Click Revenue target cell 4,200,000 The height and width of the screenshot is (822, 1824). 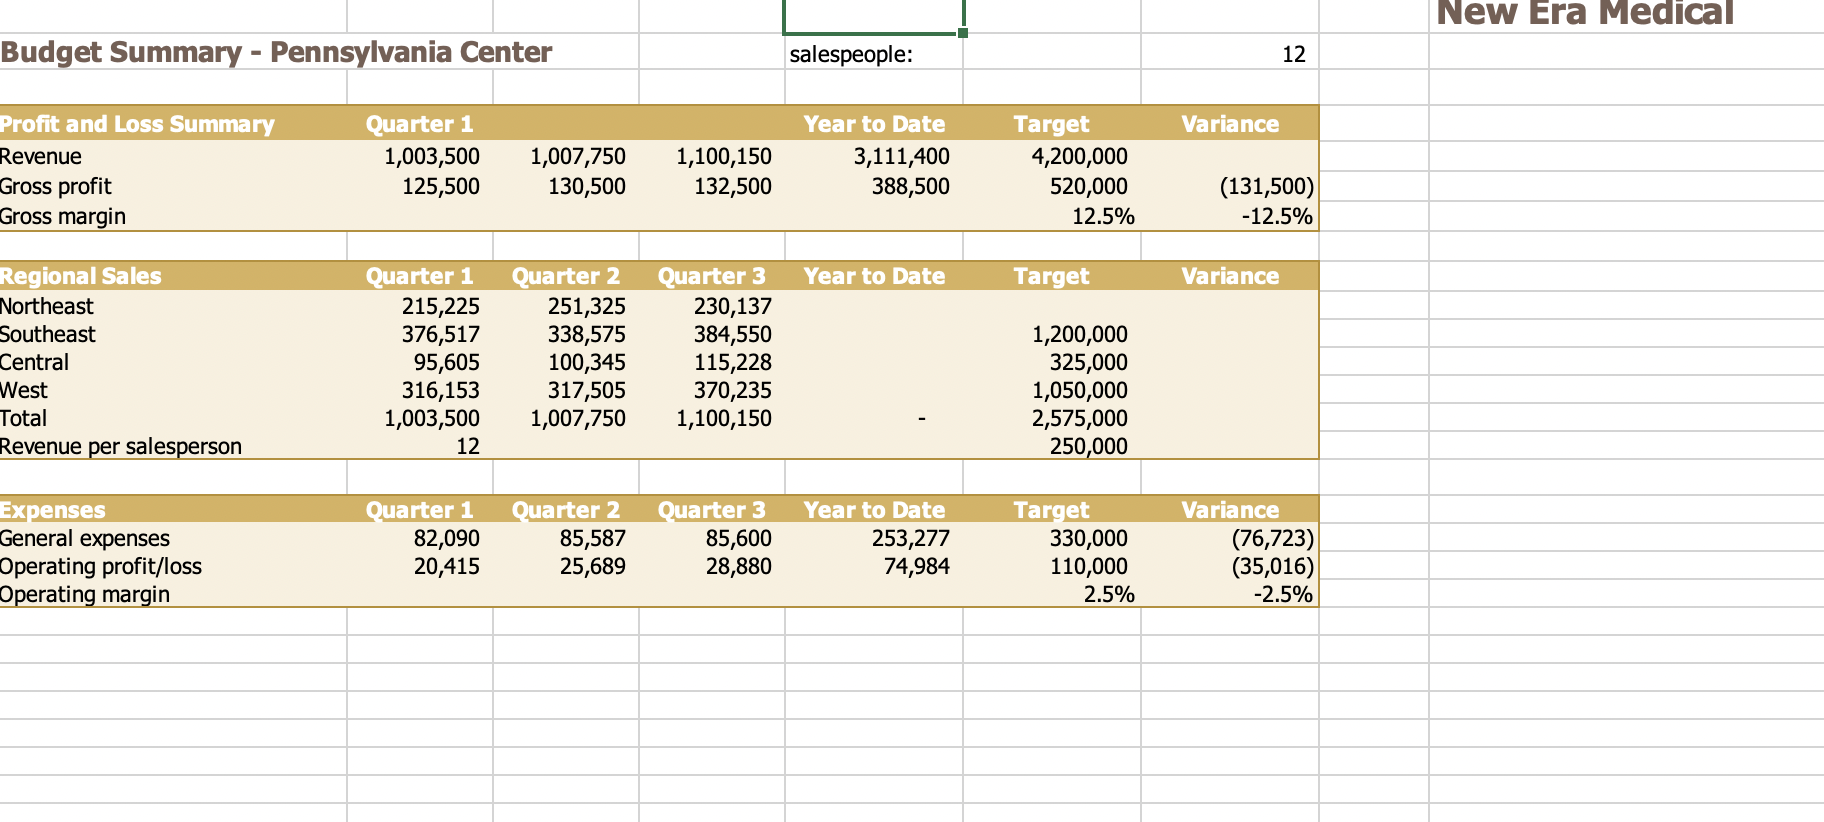pyautogui.click(x=1080, y=156)
